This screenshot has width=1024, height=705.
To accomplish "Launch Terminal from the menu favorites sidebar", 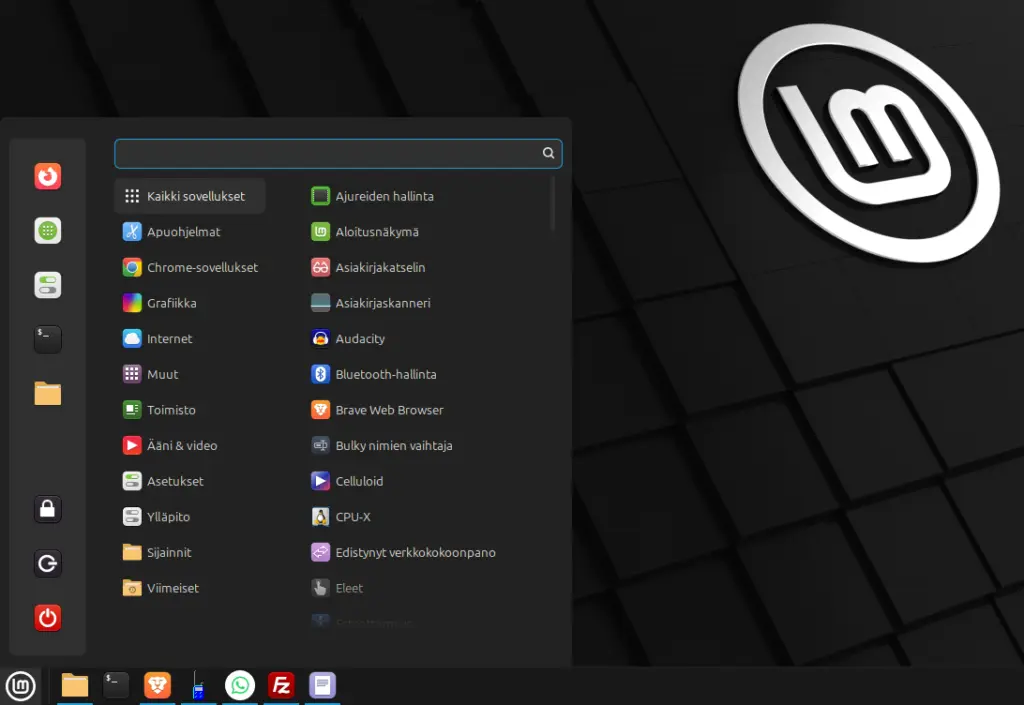I will coord(48,339).
